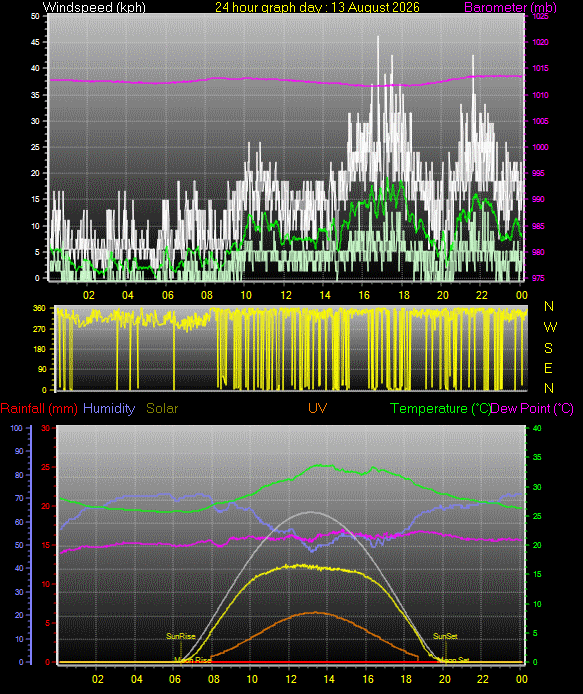583x694 pixels.
Task: Click the "Windspeed (kph)" chart title
Action: pyautogui.click(x=94, y=7)
